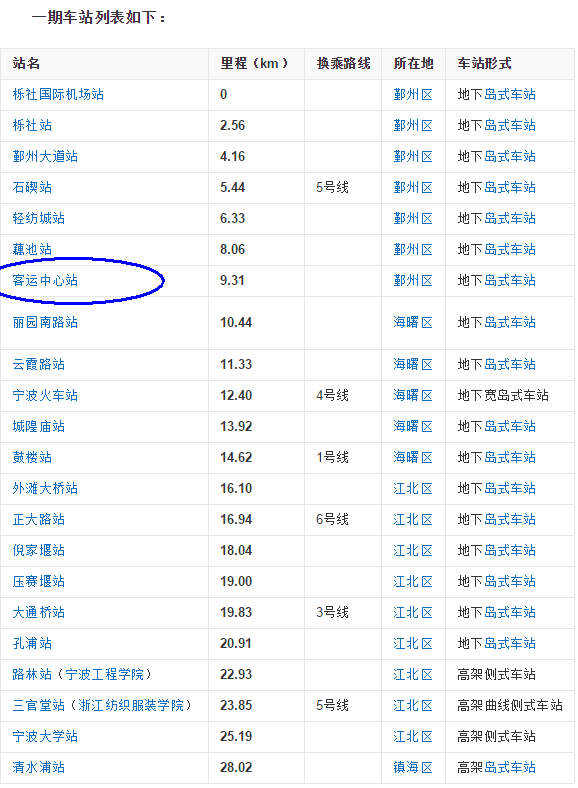Open 鄞州区 link in 栎社国际机场站 row
This screenshot has height=788, width=578.
[413, 94]
